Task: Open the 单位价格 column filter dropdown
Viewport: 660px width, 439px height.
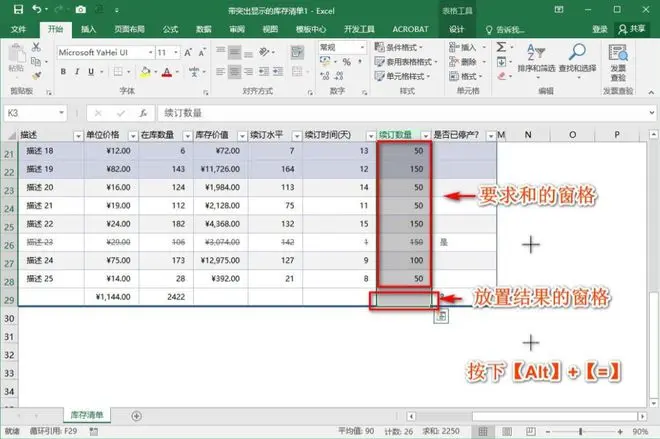Action: click(133, 136)
